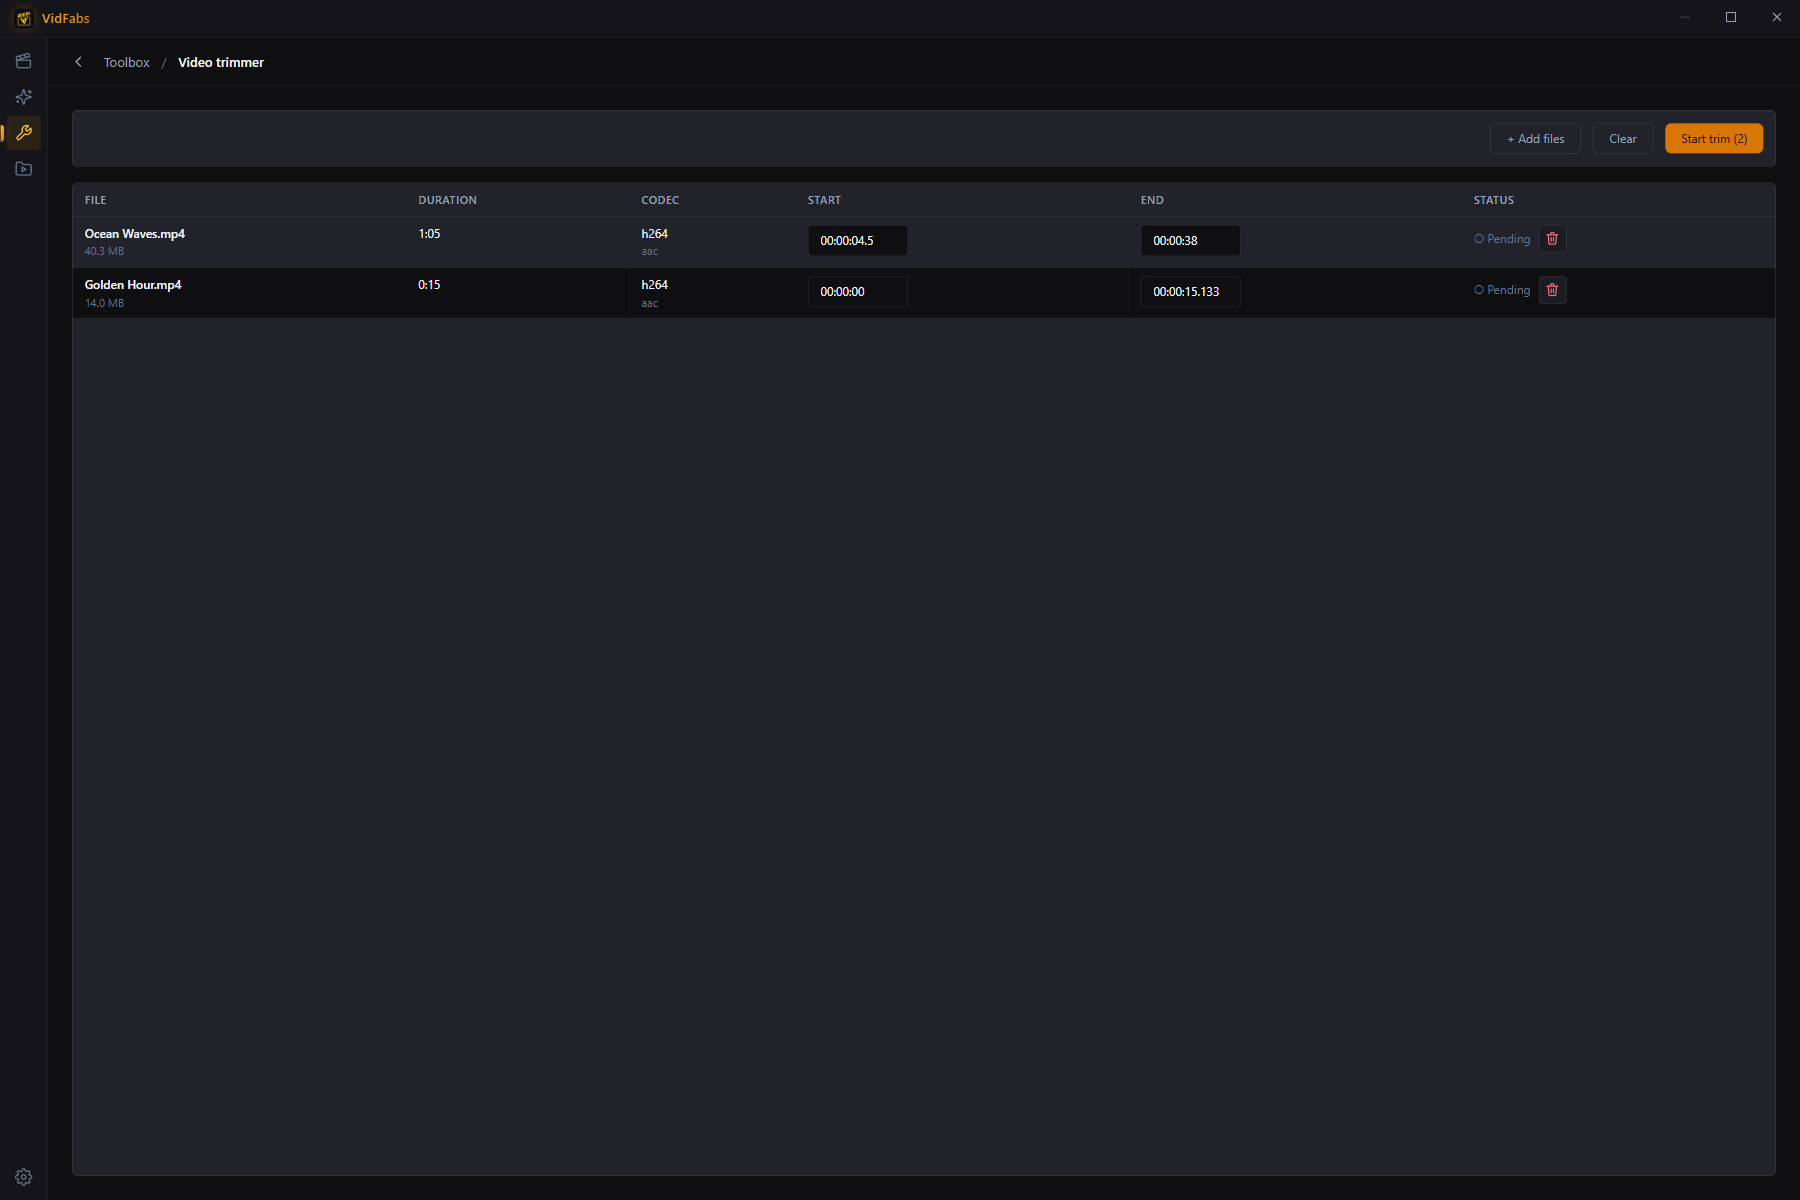This screenshot has width=1800, height=1200.
Task: Close the VidFabs window
Action: coord(1777,17)
